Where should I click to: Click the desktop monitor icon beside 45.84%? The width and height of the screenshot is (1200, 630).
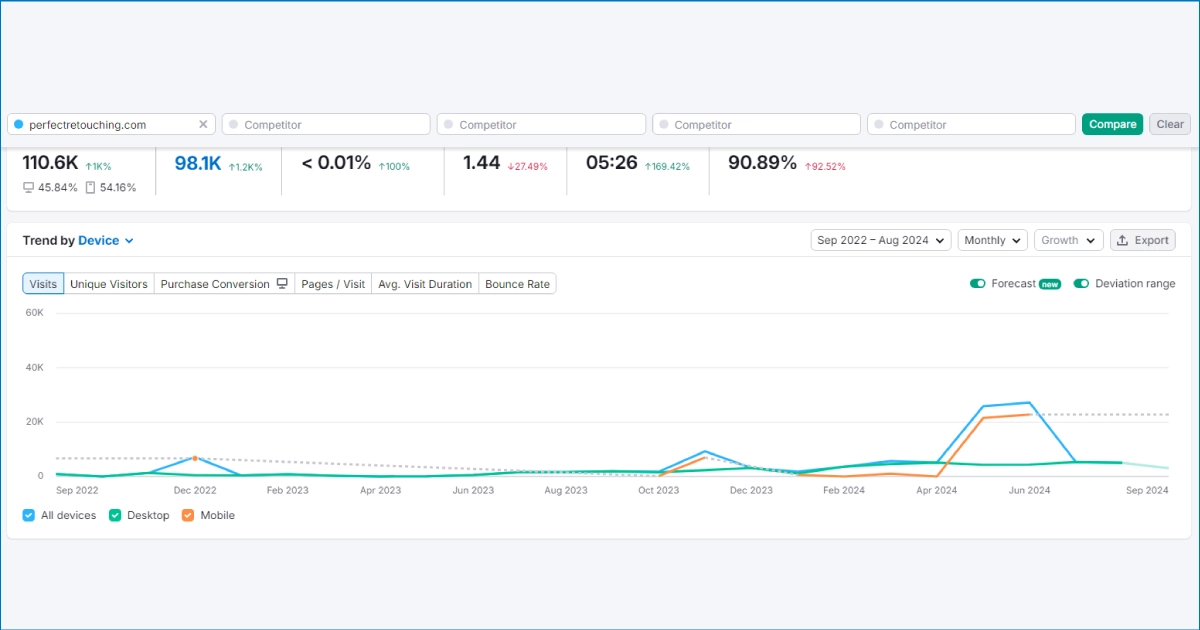point(29,188)
